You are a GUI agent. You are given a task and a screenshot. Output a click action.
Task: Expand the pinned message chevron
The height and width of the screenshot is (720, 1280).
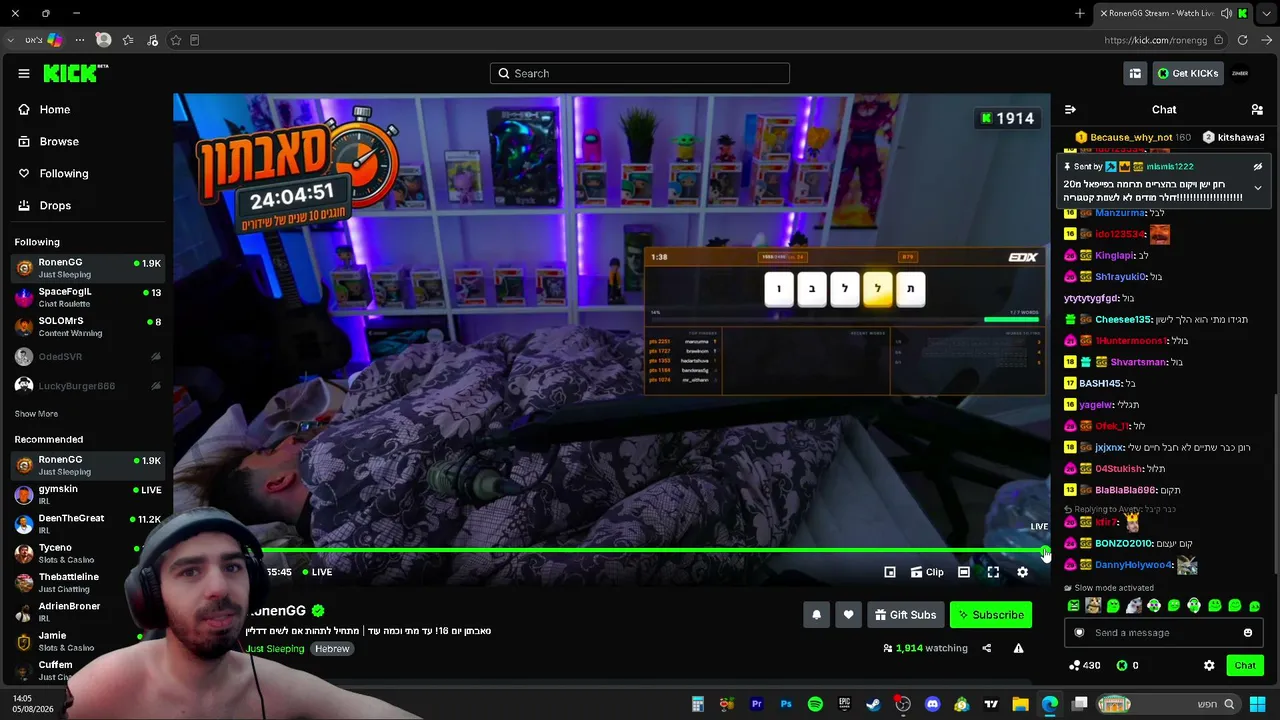pyautogui.click(x=1258, y=188)
